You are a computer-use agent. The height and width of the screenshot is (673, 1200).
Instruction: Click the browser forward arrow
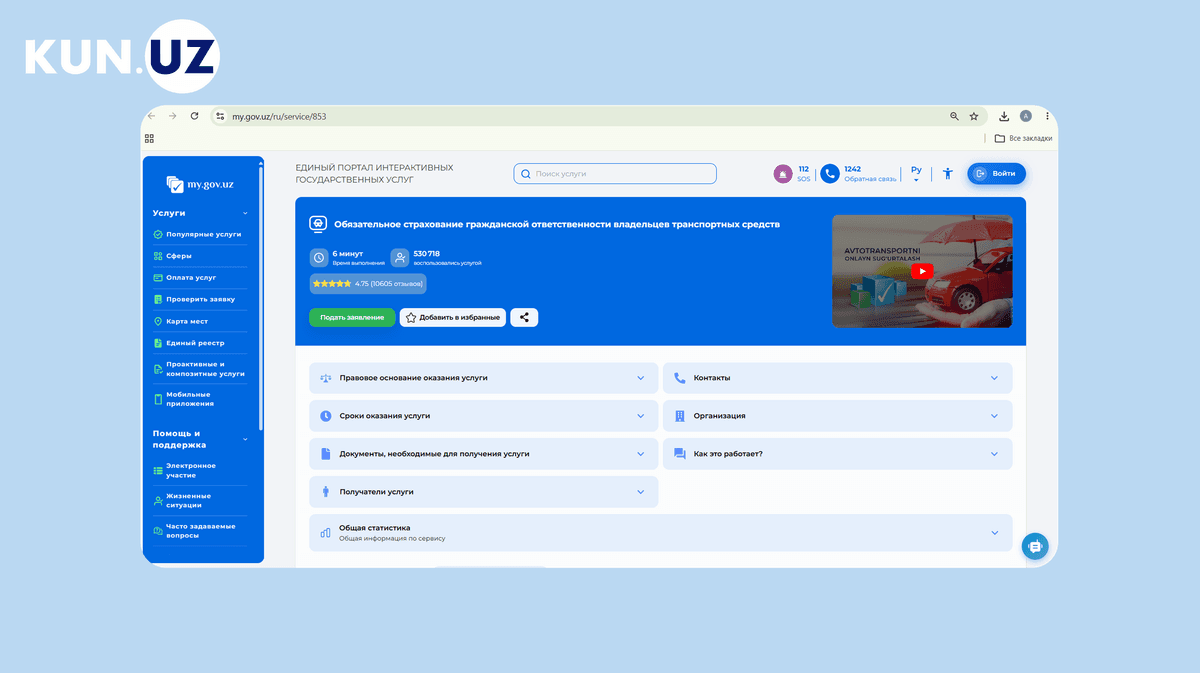(x=172, y=116)
